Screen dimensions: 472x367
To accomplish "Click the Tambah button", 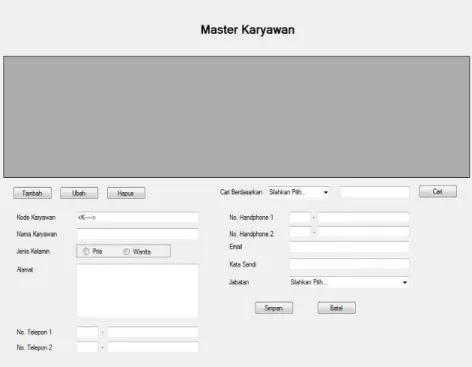I will click(x=32, y=193).
